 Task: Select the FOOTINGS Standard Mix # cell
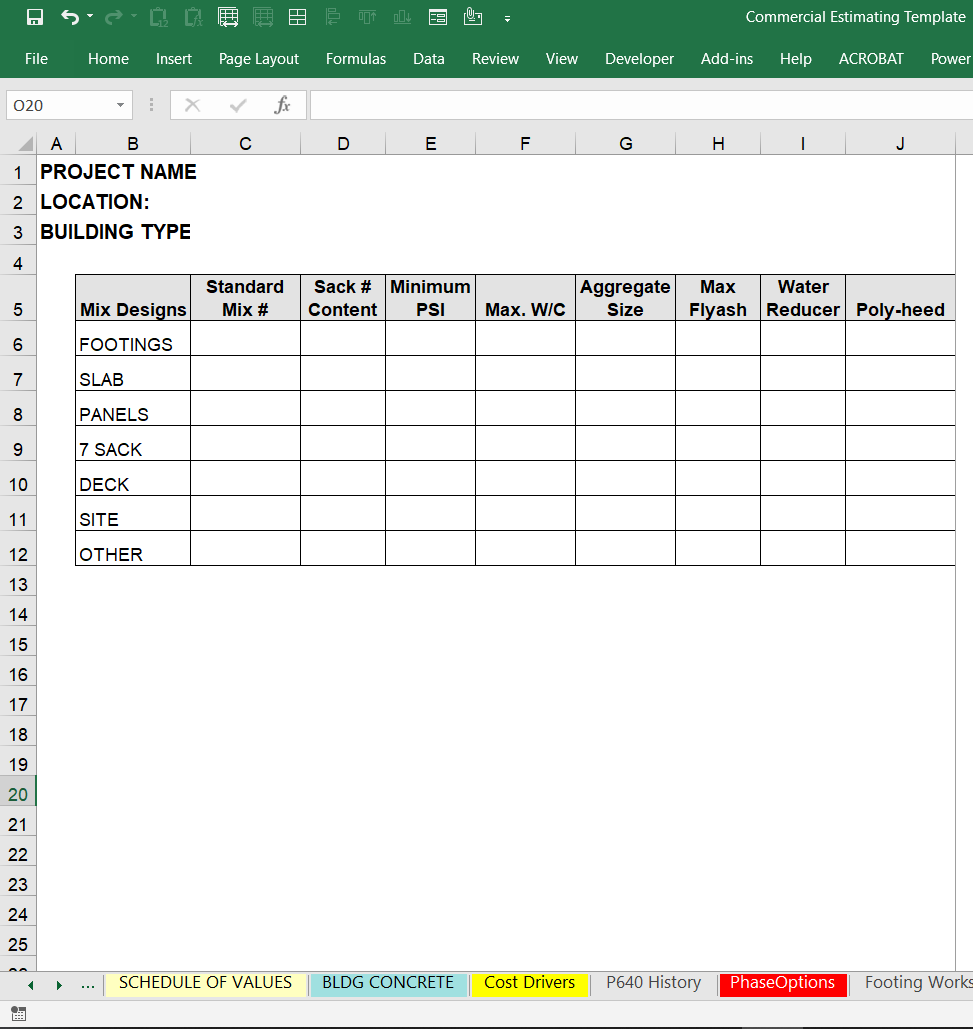point(245,339)
